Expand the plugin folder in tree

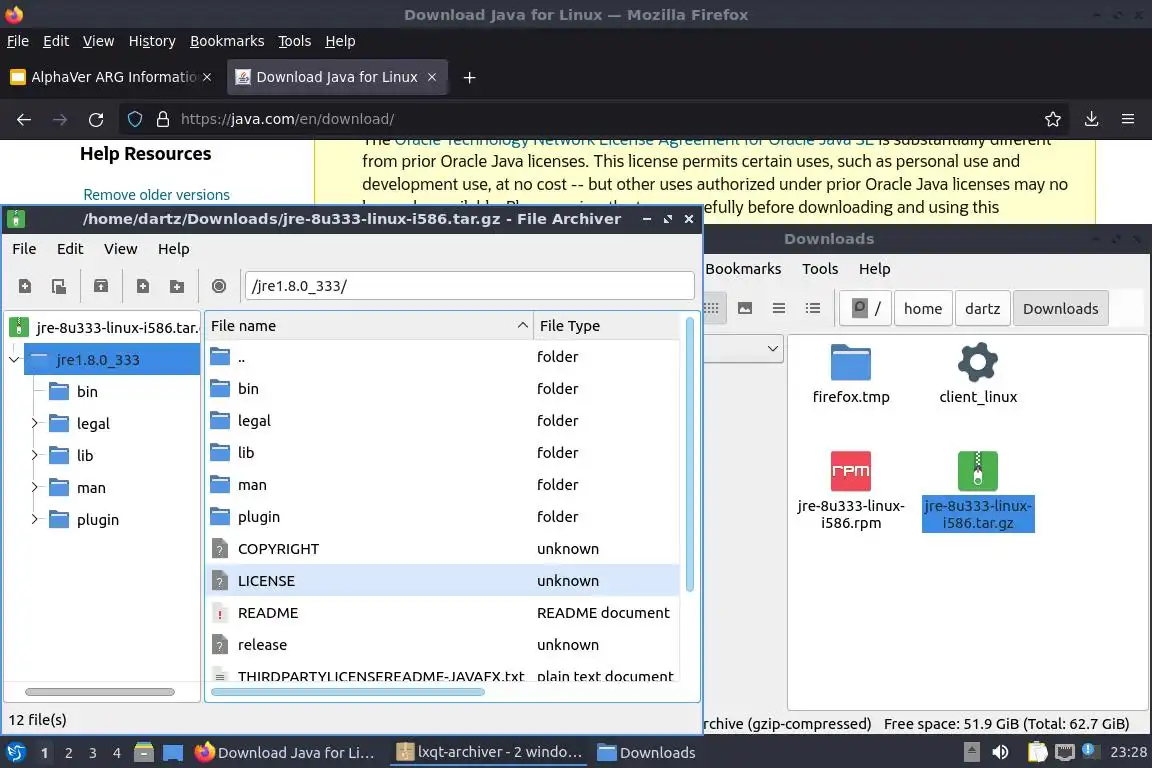[x=34, y=520]
